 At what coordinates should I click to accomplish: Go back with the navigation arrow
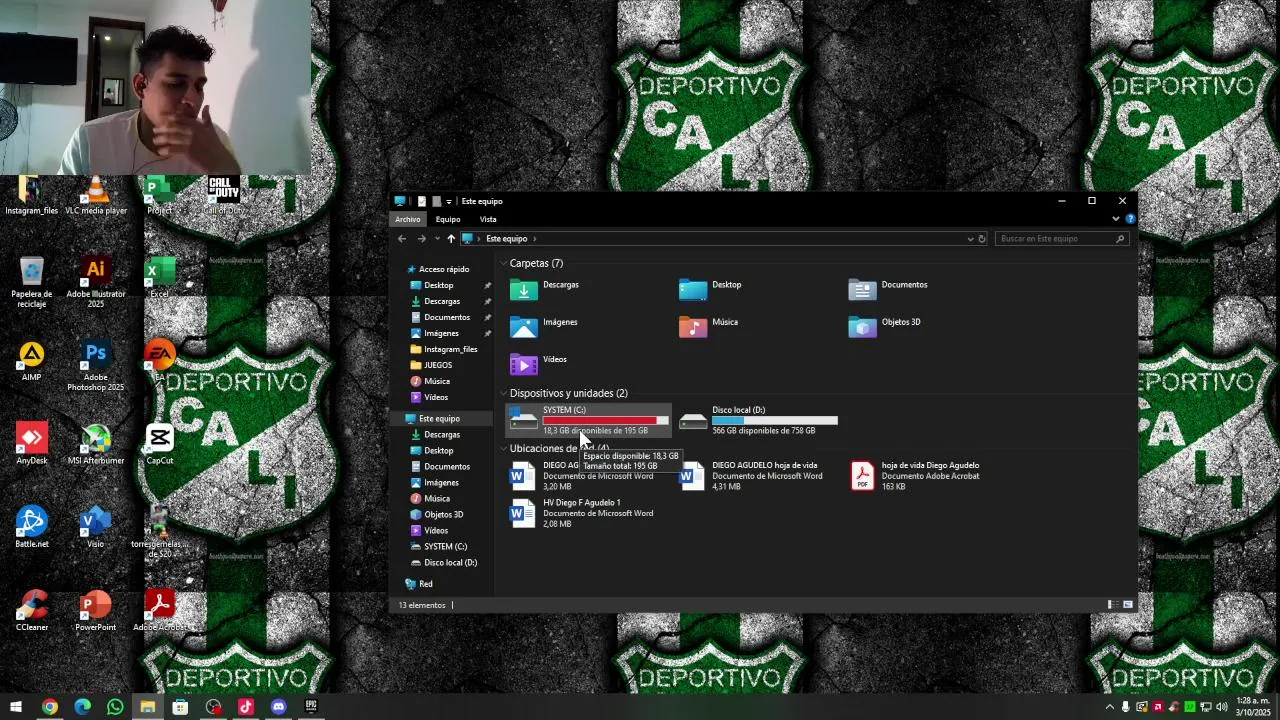click(402, 239)
